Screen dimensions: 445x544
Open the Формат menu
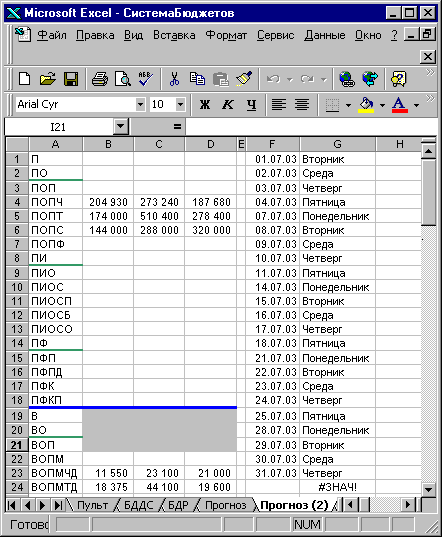tap(226, 35)
